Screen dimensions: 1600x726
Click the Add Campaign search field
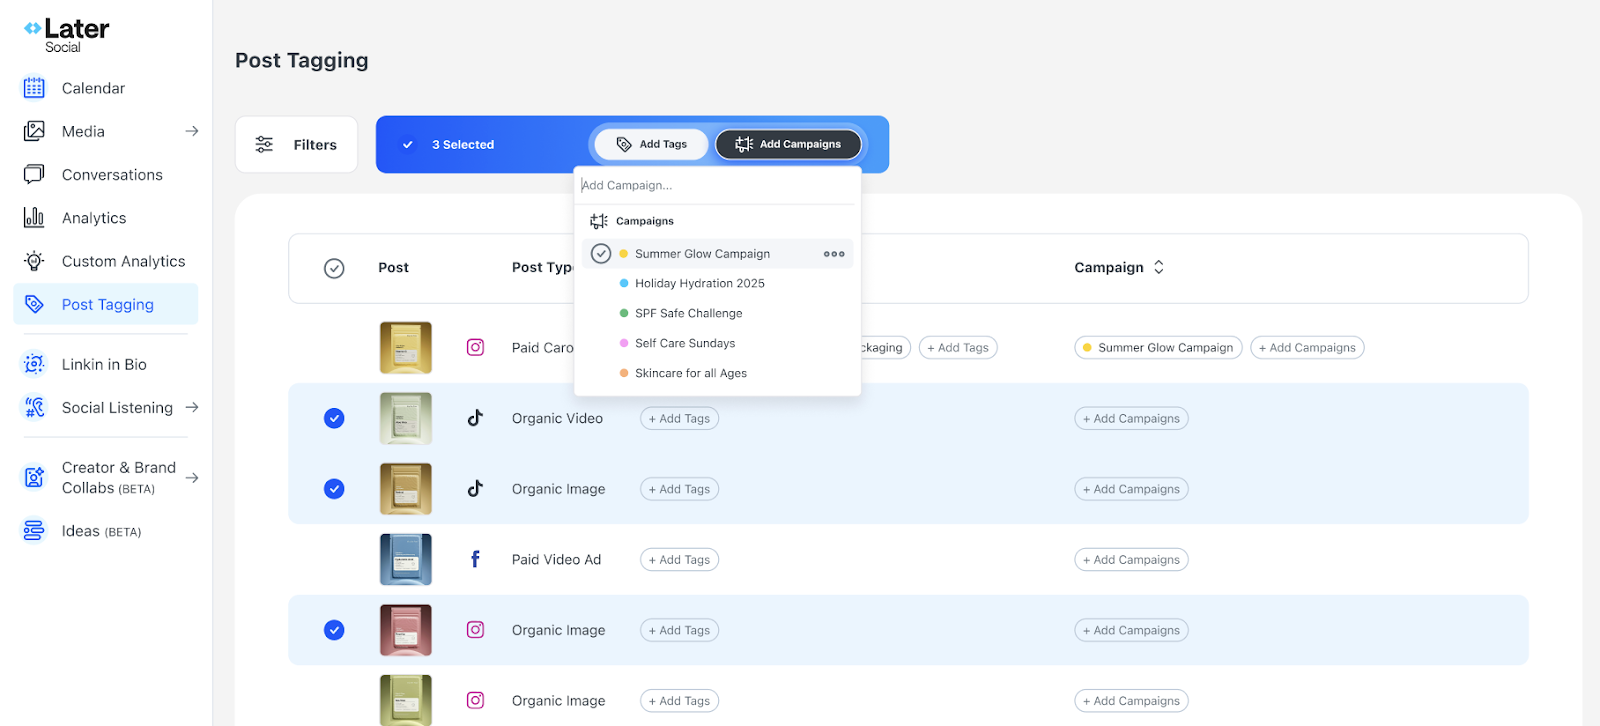pos(716,185)
